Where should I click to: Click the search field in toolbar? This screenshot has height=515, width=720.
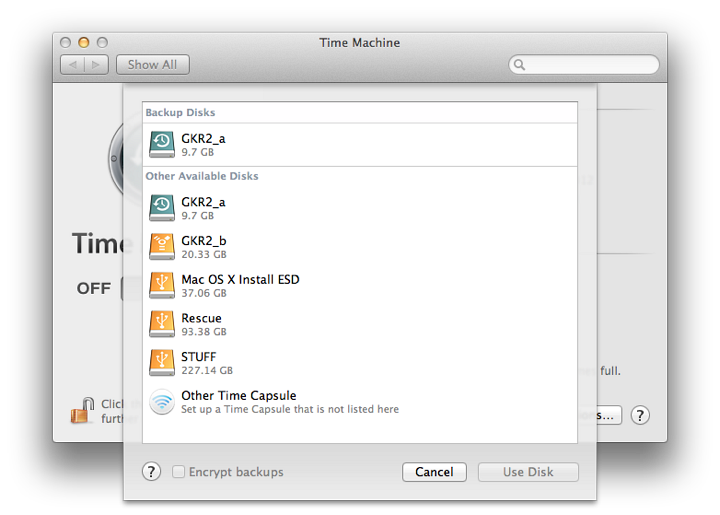584,65
